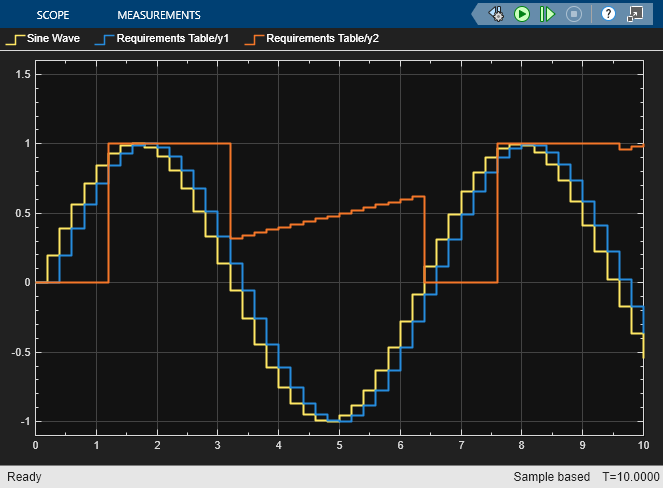The height and width of the screenshot is (488, 663).
Task: Click the 'Sample based' status text
Action: [x=551, y=477]
